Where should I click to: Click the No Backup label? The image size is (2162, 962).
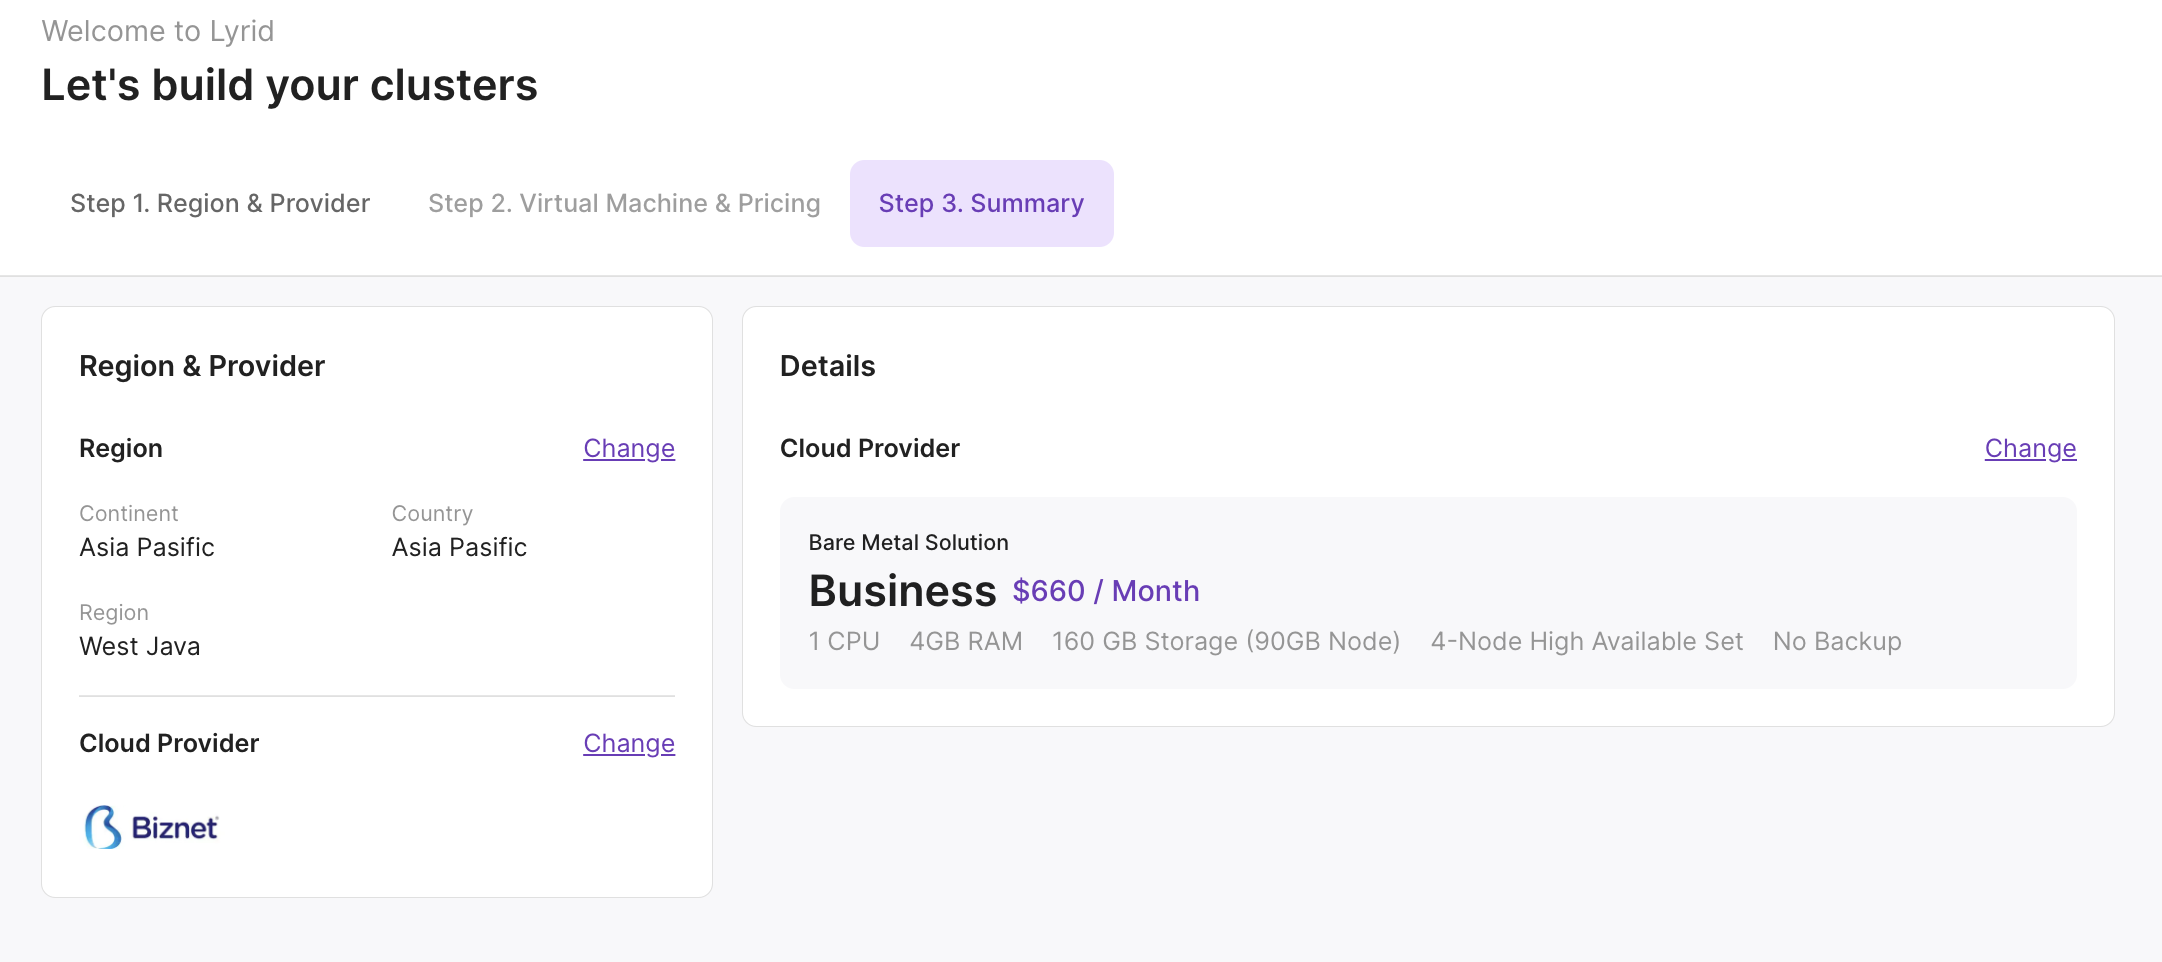click(x=1836, y=641)
